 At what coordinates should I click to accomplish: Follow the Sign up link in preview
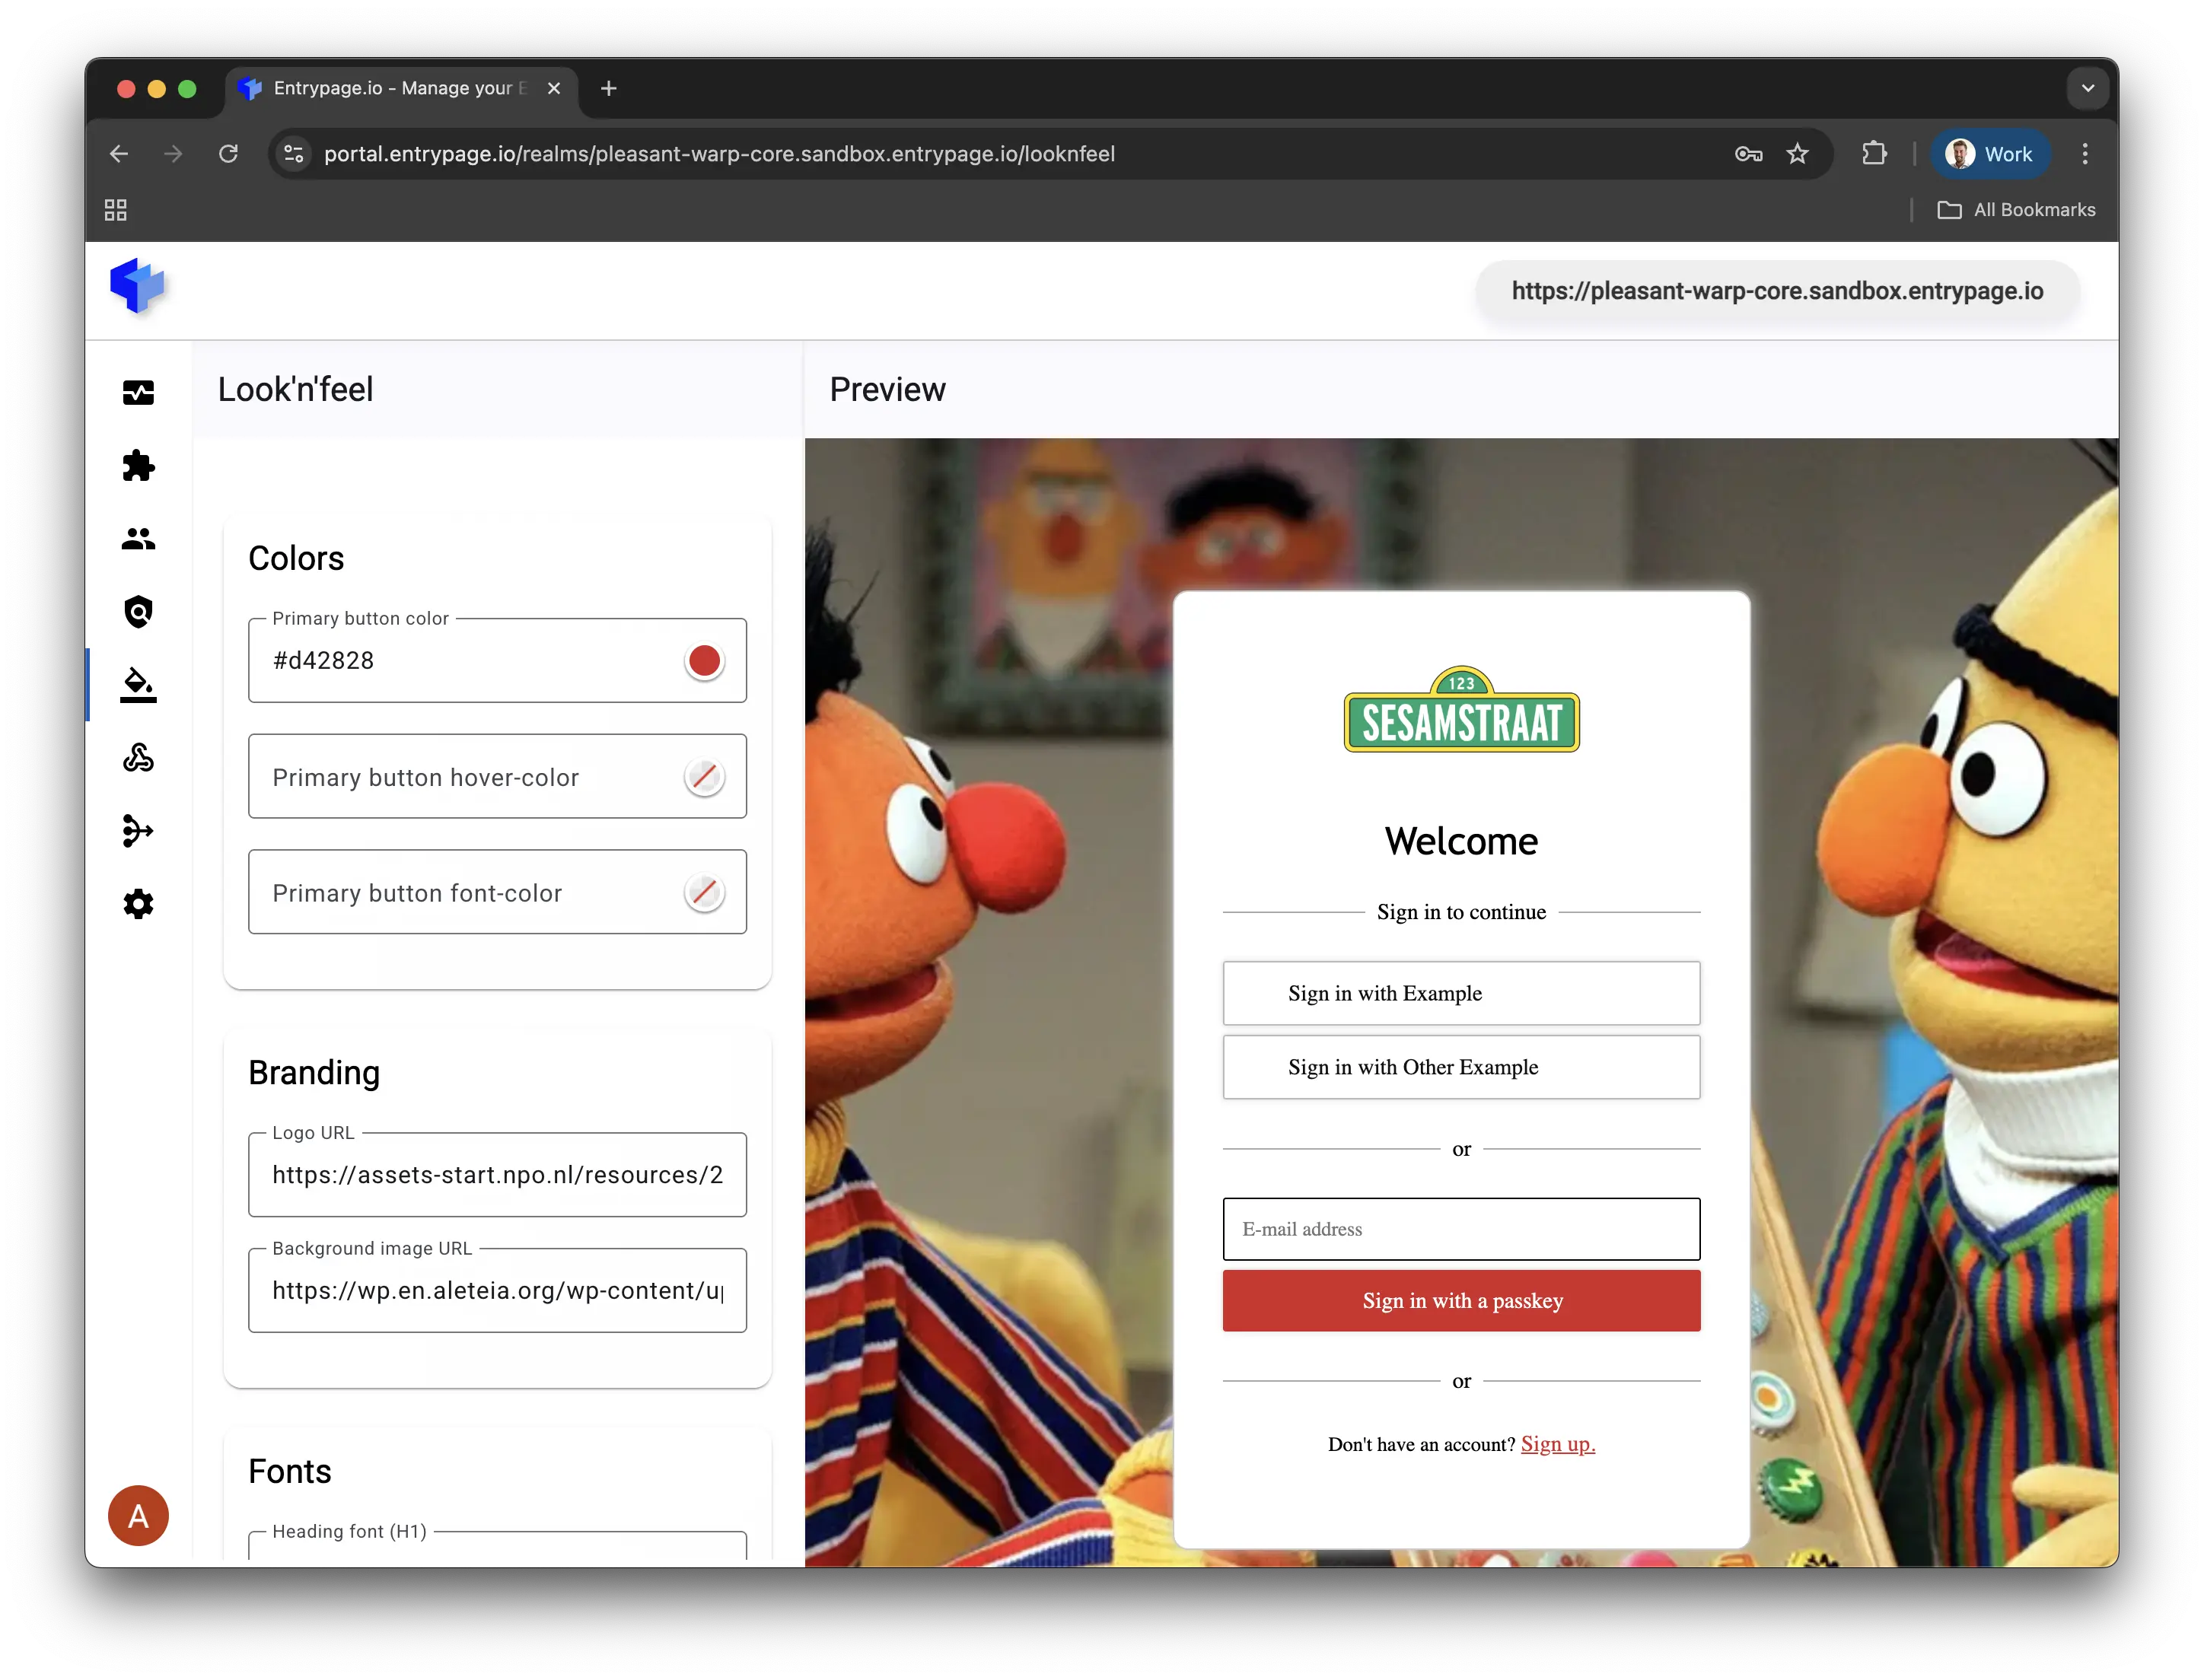click(1557, 1445)
